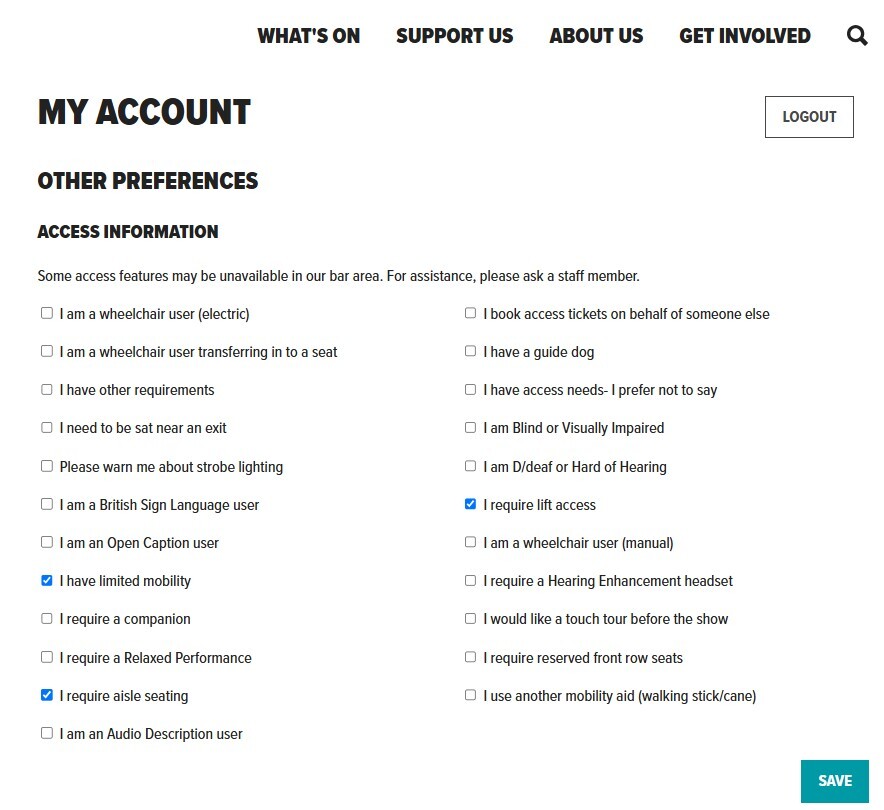Save the access preferences

point(834,781)
